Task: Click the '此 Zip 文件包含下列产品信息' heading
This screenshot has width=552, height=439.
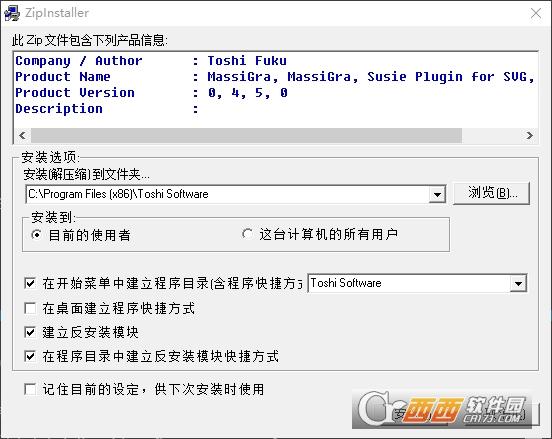Action: tap(89, 40)
